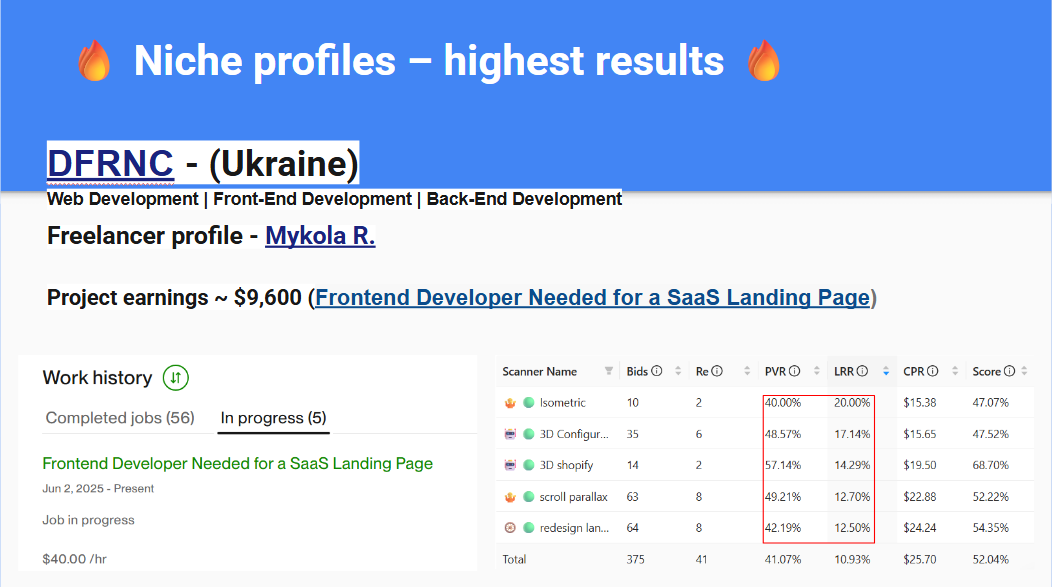Click the 20.00% LRR cell
The image size is (1052, 587).
(x=852, y=403)
